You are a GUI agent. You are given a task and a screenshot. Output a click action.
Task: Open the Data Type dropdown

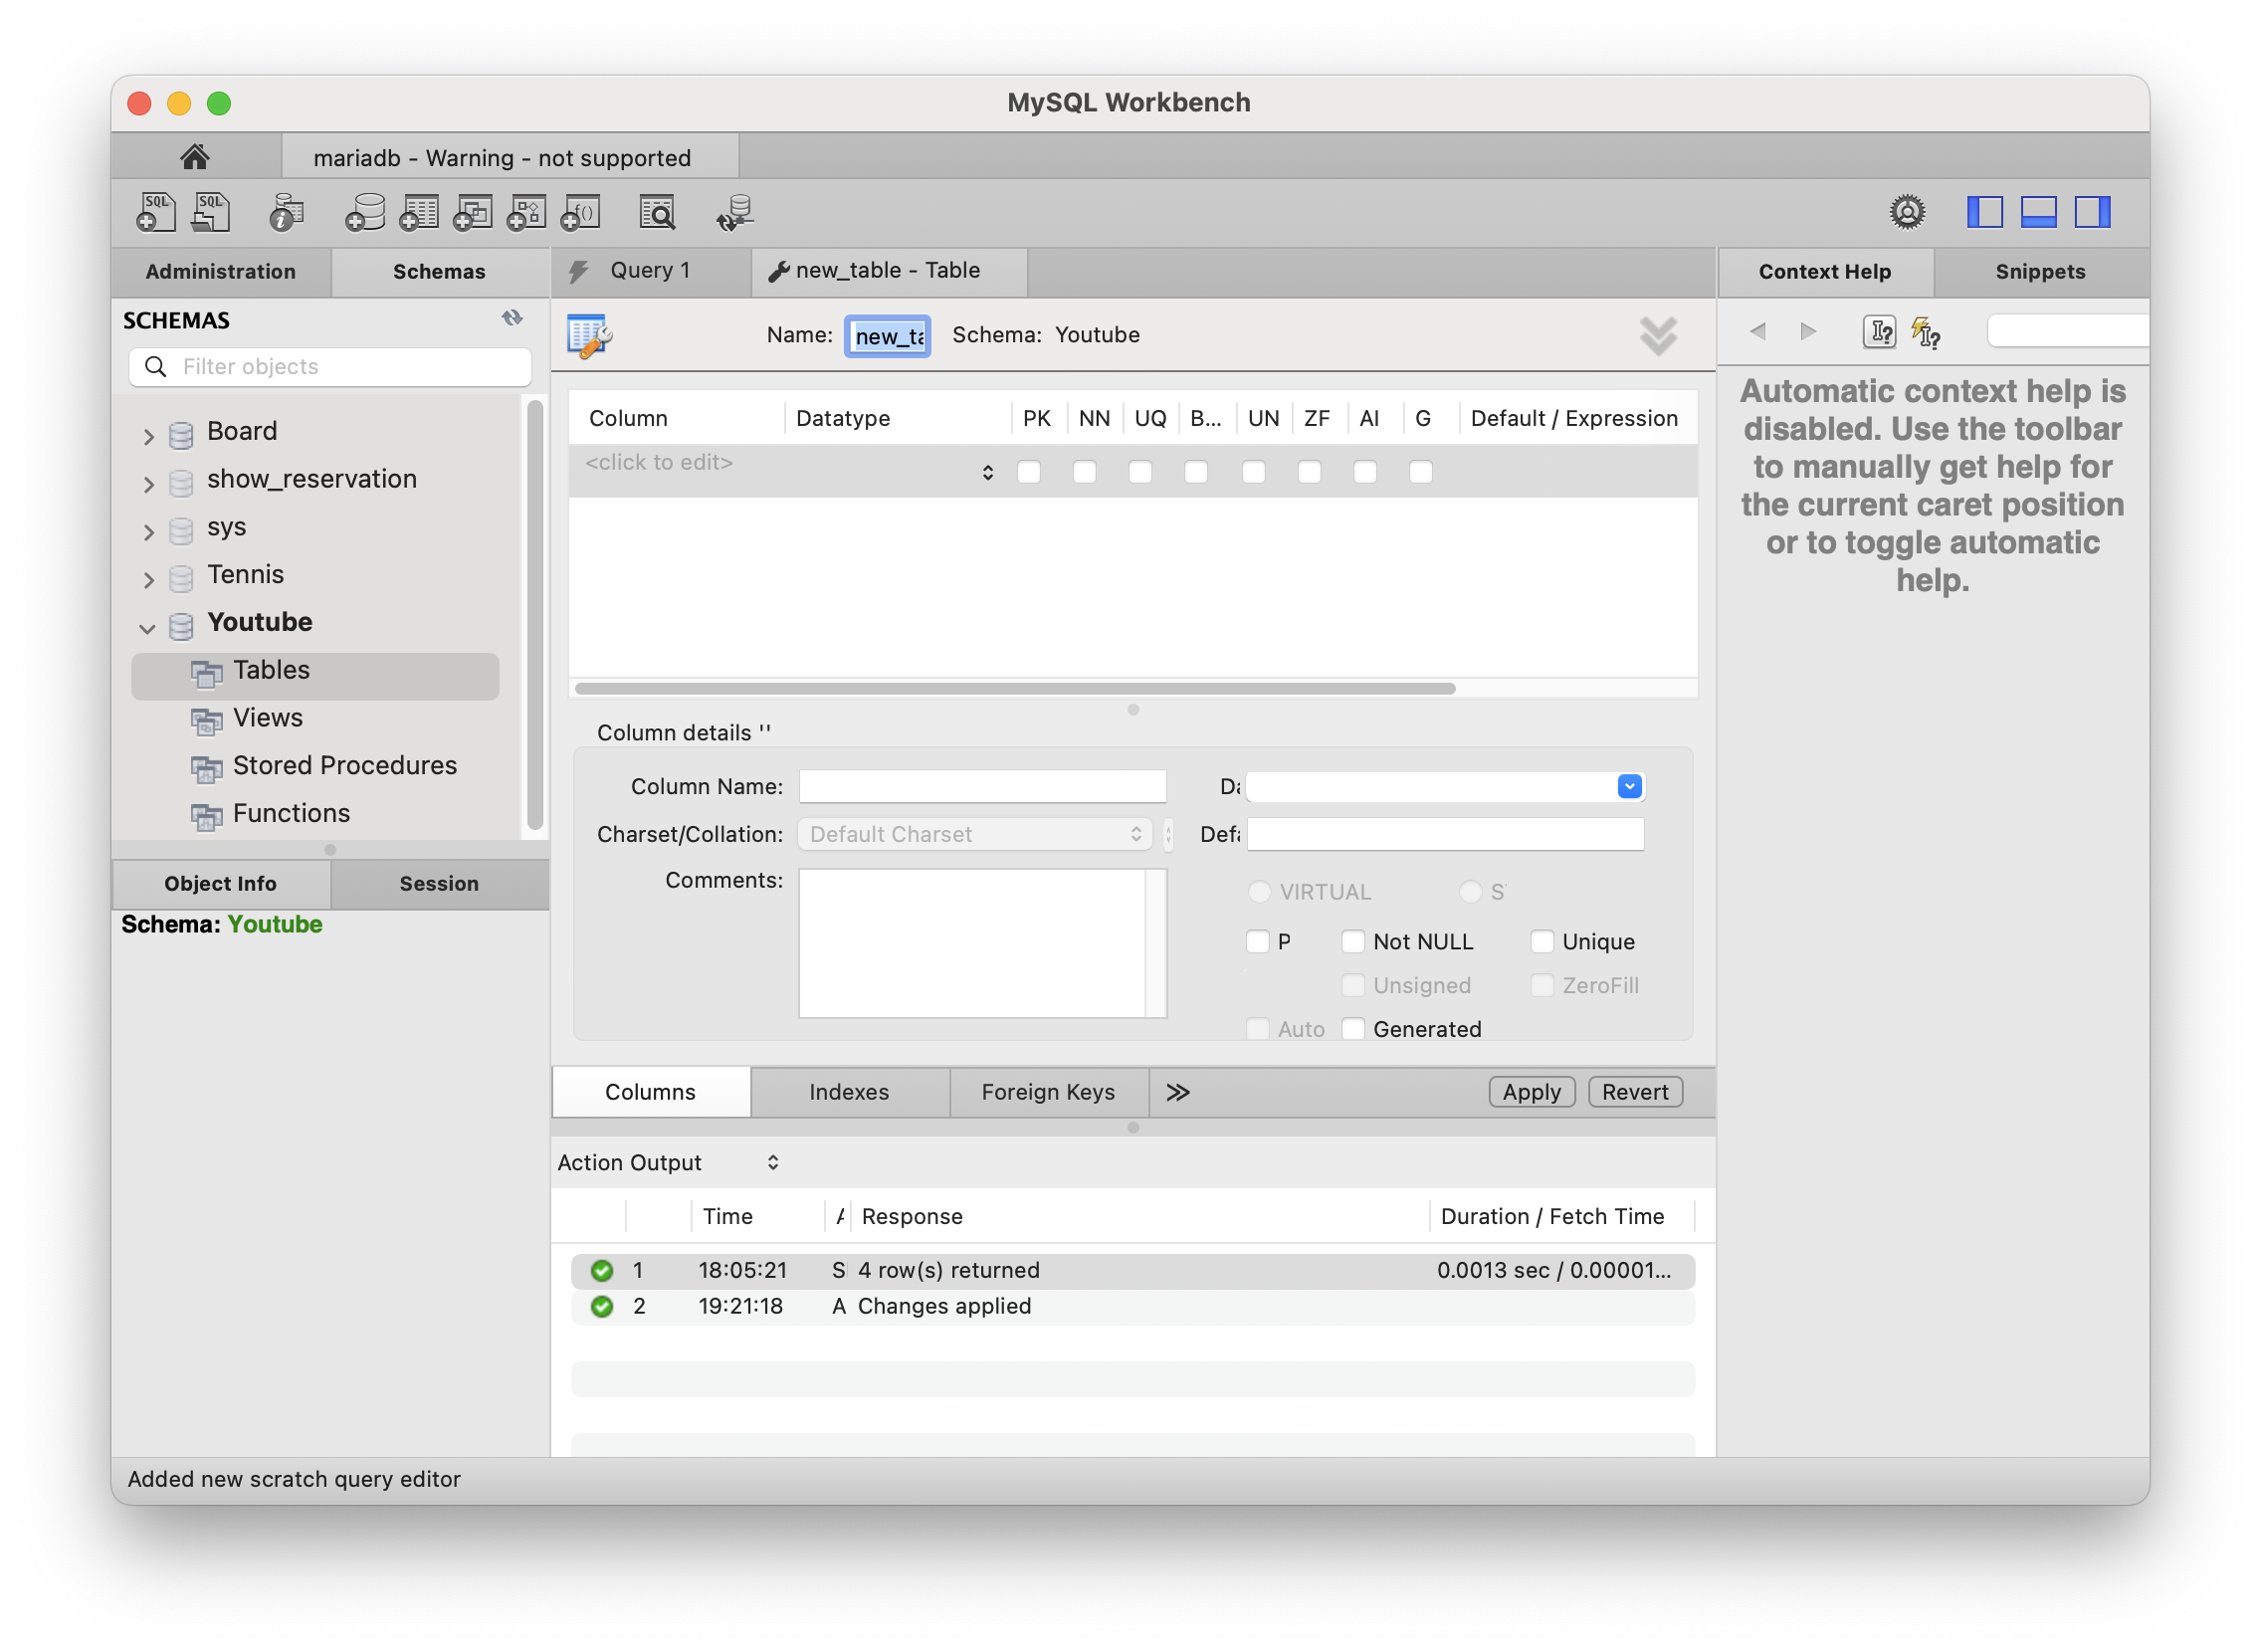tap(1630, 787)
